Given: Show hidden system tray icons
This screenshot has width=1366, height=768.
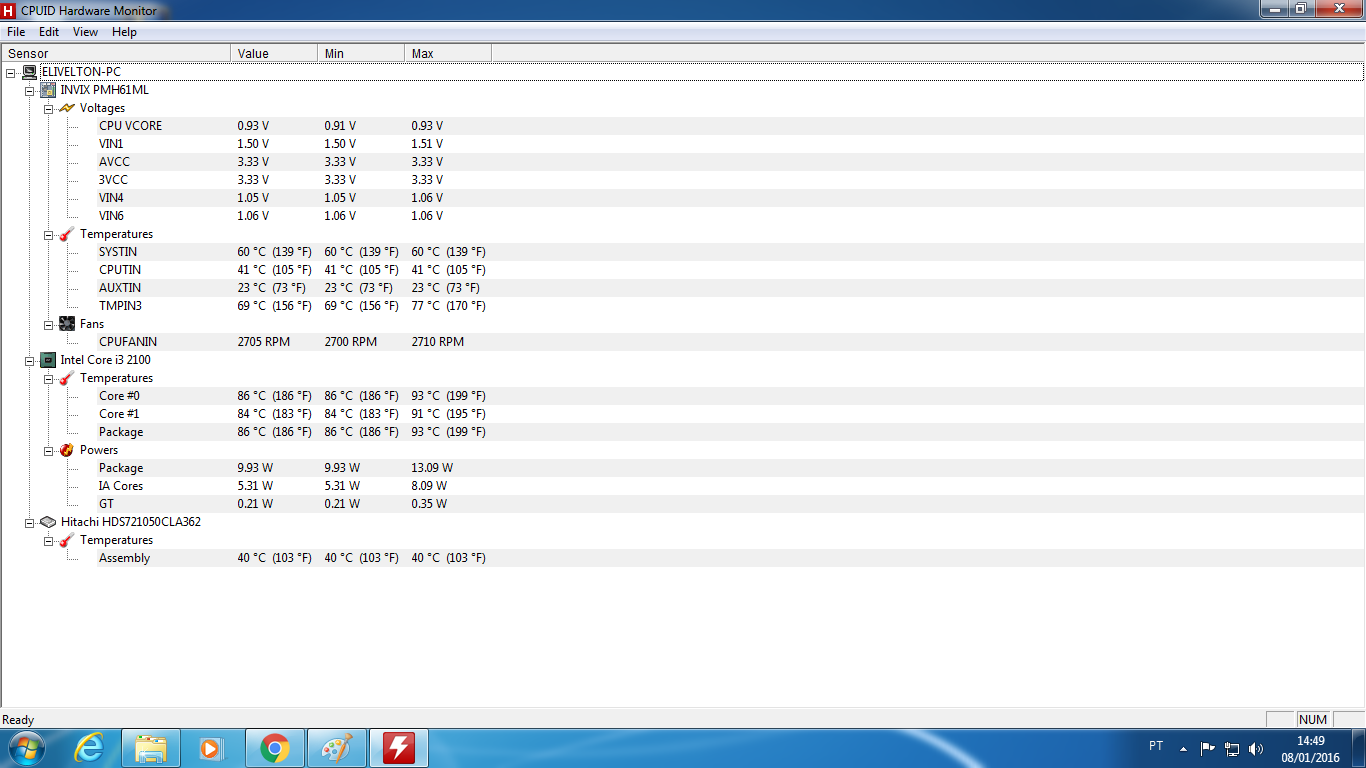Looking at the screenshot, I should (x=1184, y=748).
